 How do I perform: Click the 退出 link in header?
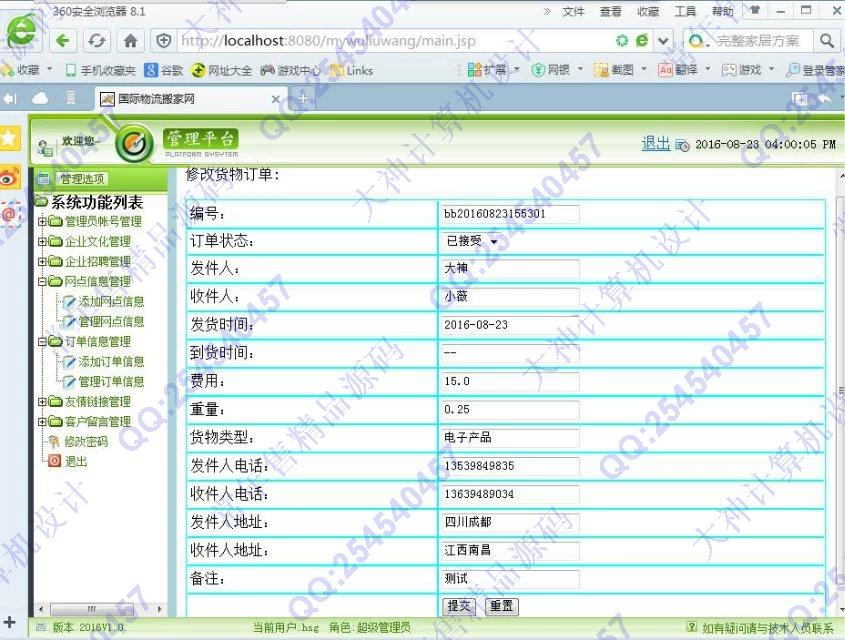pyautogui.click(x=656, y=144)
